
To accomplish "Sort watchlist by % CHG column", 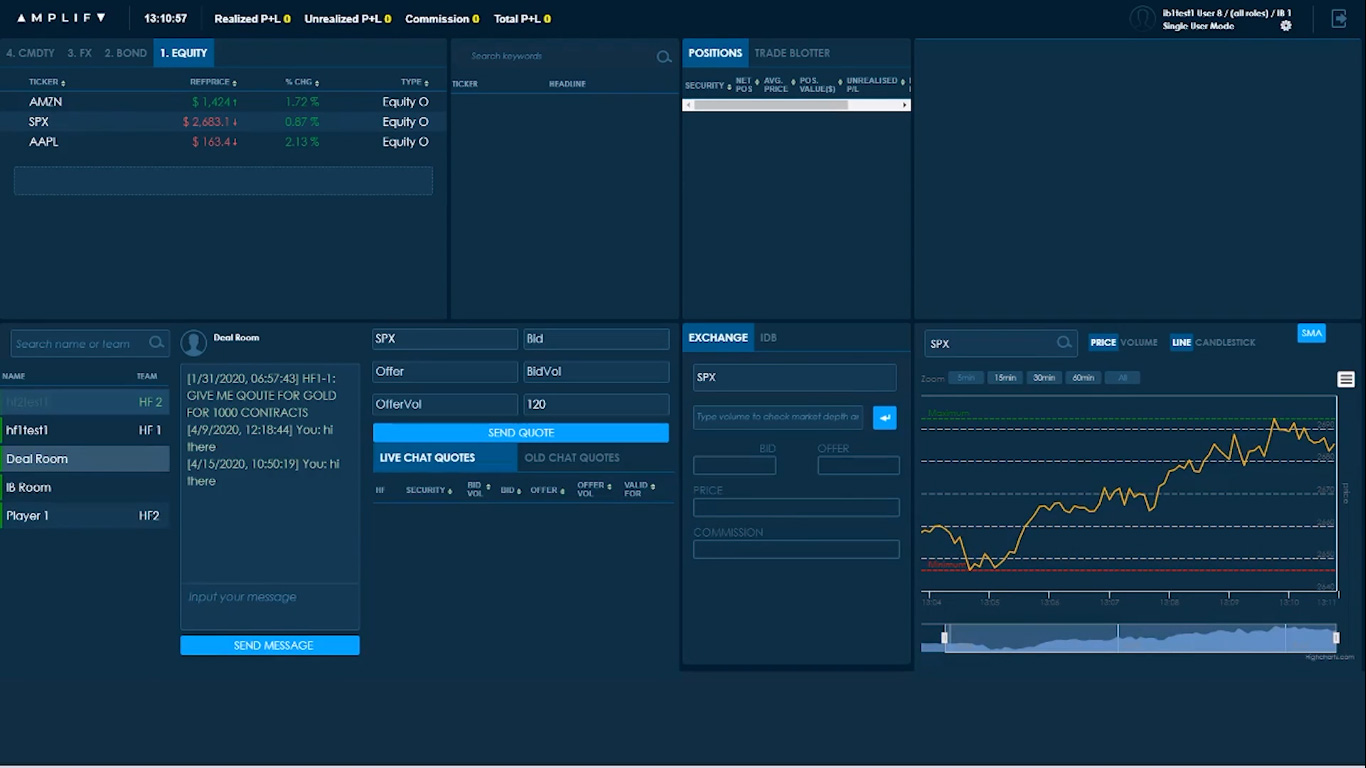I will 301,82.
